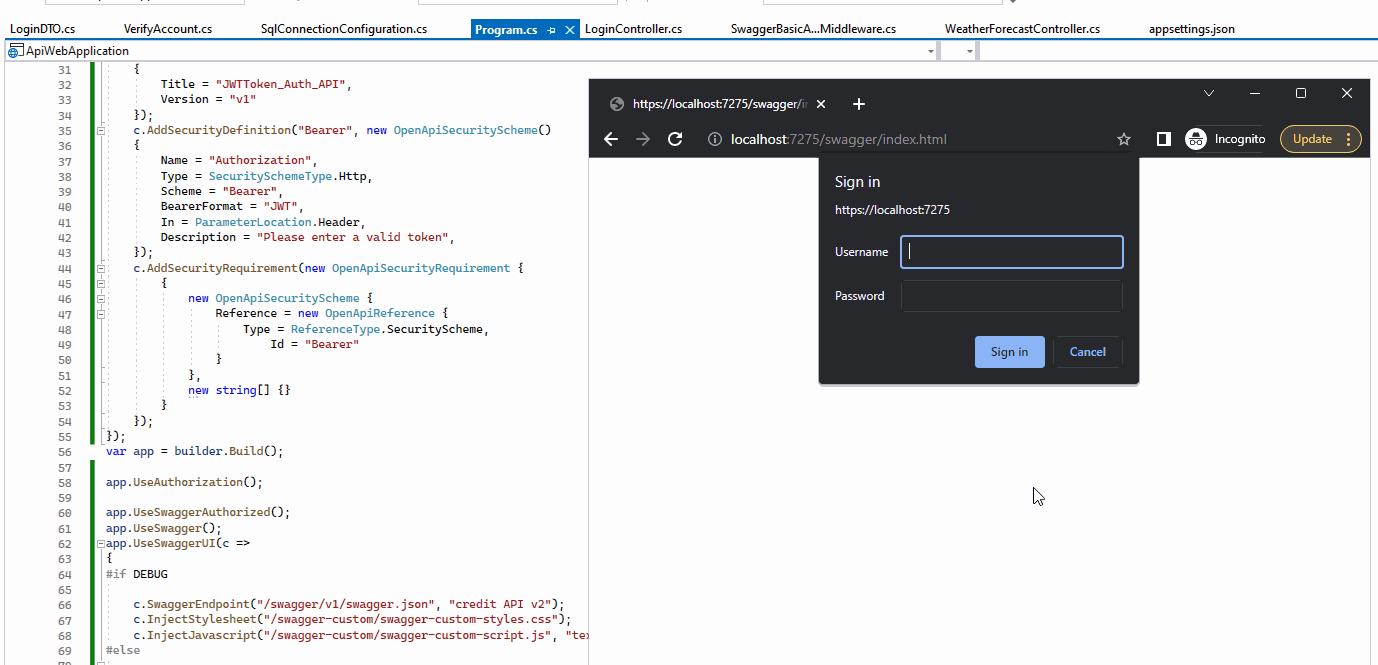Click the InjectStylesheet code line
Viewport: 1378px width, 665px height.
(x=353, y=619)
